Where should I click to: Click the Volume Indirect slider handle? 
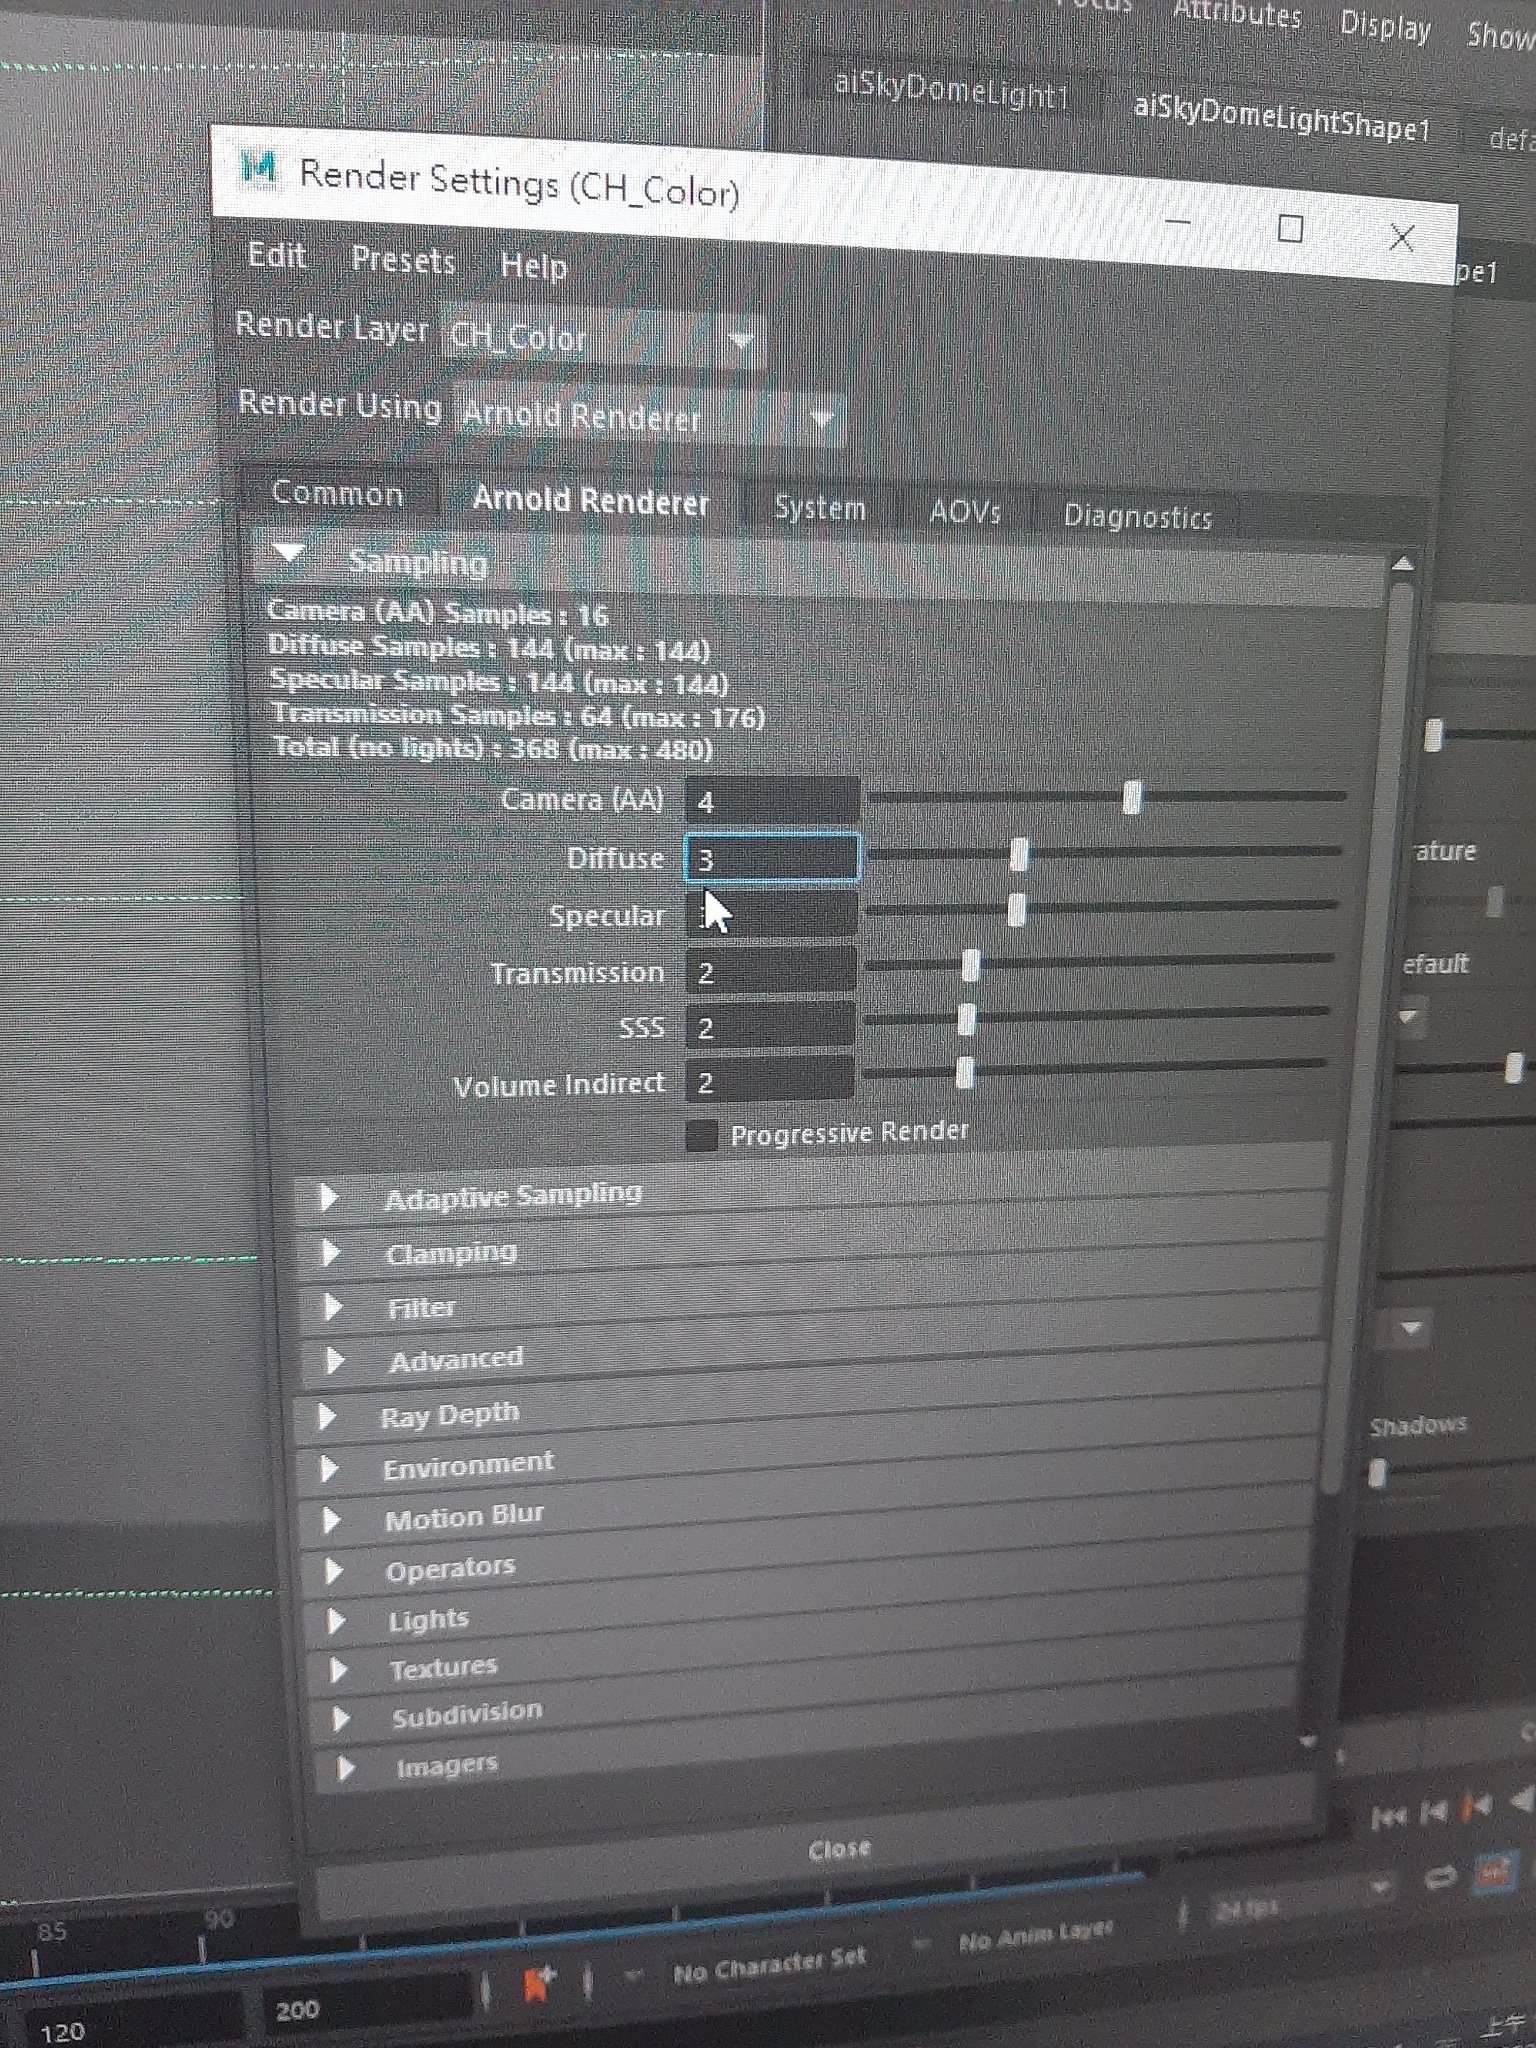point(964,1073)
